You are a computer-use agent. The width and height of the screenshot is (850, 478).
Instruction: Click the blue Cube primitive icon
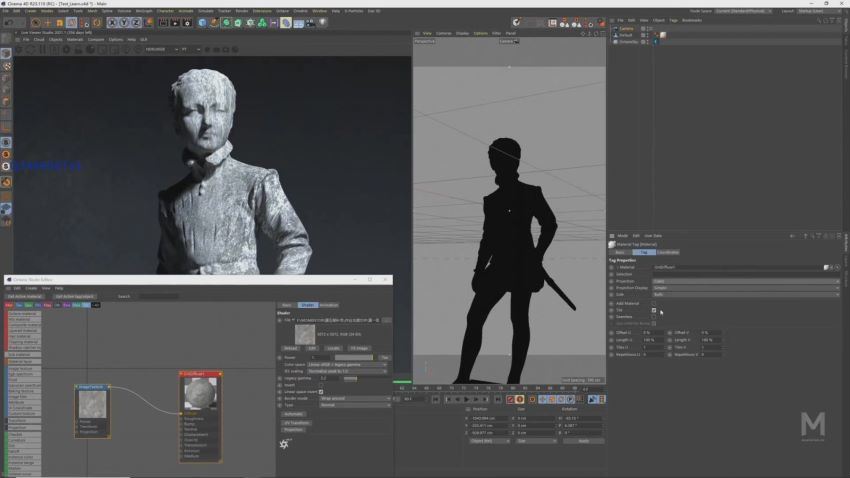[202, 23]
